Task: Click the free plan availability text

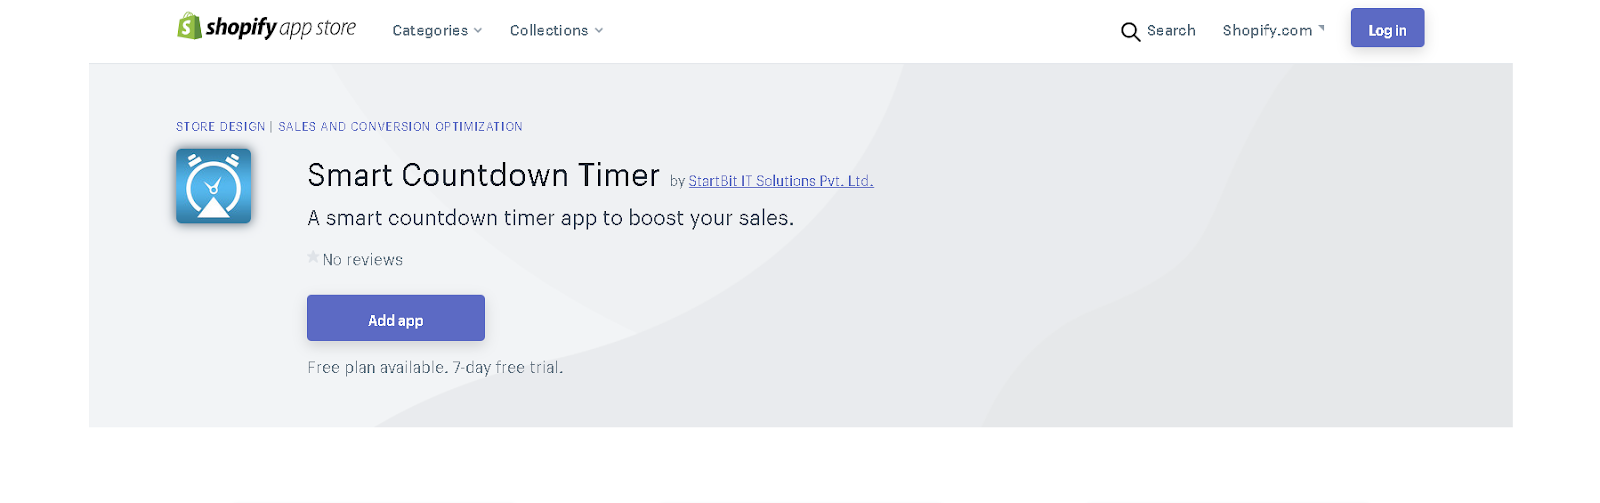Action: click(435, 368)
